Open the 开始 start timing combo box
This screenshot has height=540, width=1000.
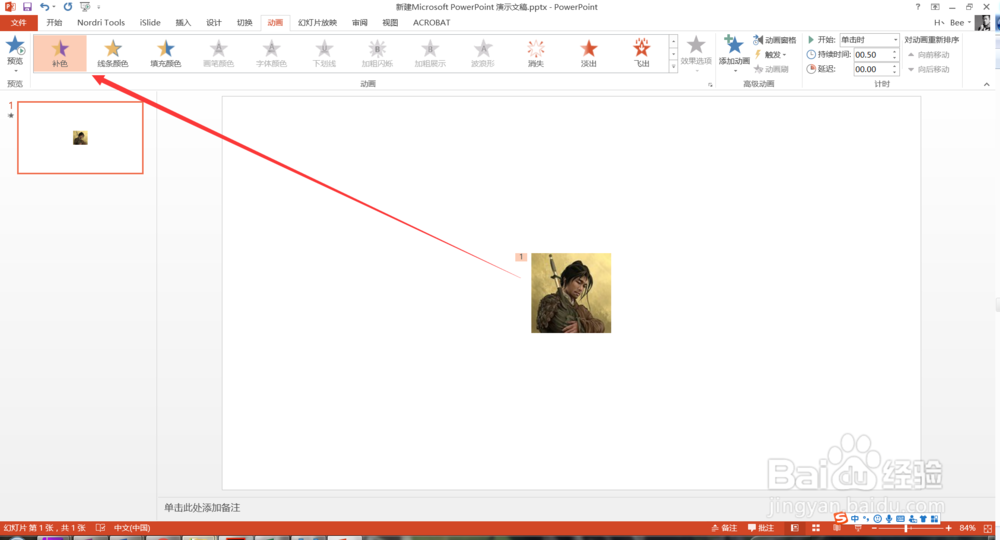click(x=869, y=40)
